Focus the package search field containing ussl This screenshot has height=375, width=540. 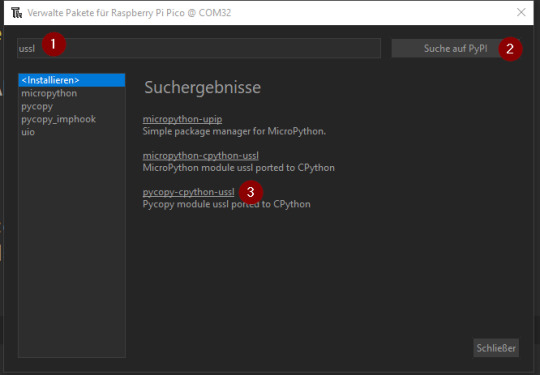click(199, 48)
